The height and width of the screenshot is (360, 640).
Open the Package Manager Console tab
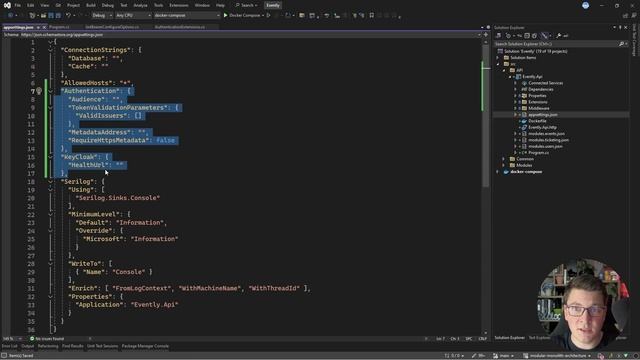click(145, 347)
